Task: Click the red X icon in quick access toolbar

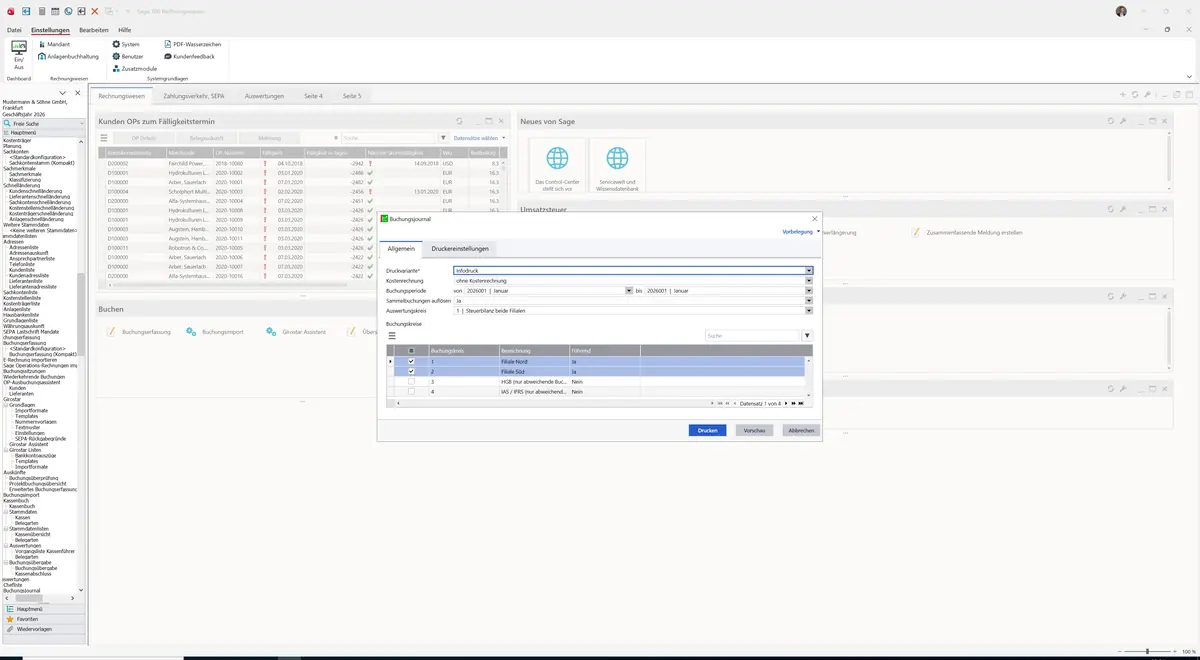Action: pos(95,11)
